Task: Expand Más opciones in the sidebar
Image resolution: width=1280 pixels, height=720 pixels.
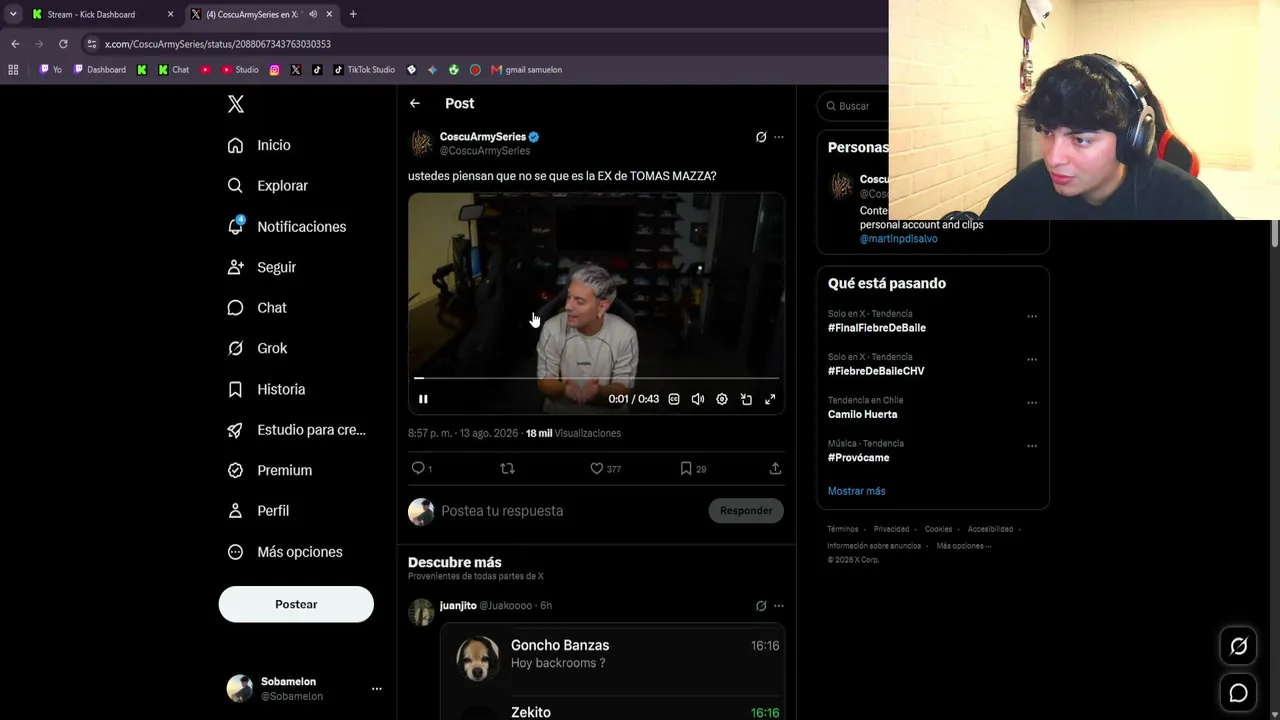Action: point(284,552)
